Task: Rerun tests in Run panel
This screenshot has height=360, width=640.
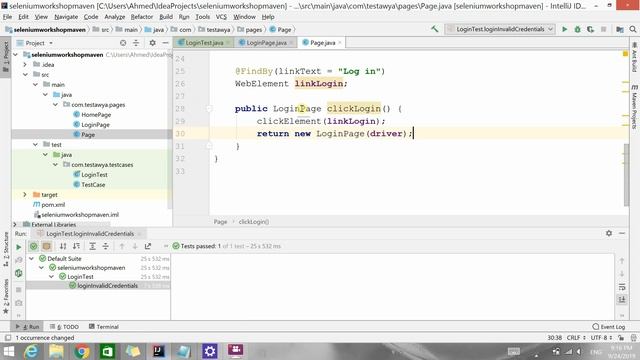Action: click(x=18, y=247)
